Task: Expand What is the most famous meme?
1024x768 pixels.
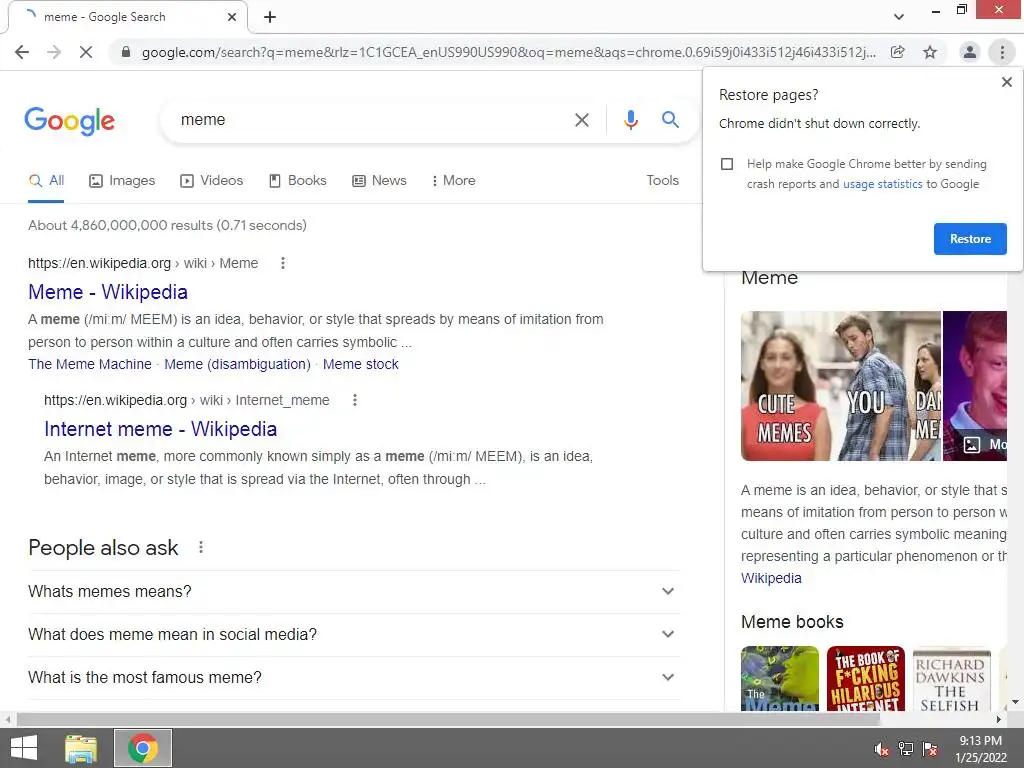Action: tap(353, 678)
